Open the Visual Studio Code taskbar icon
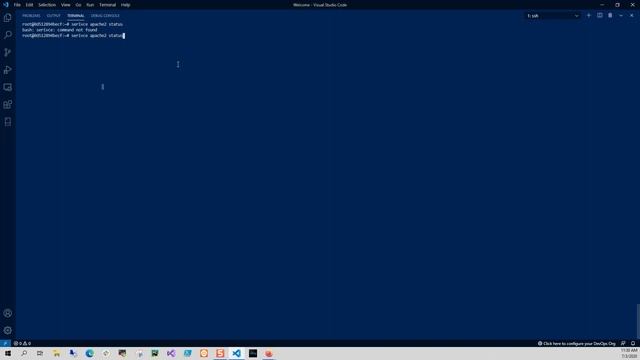 click(x=236, y=353)
